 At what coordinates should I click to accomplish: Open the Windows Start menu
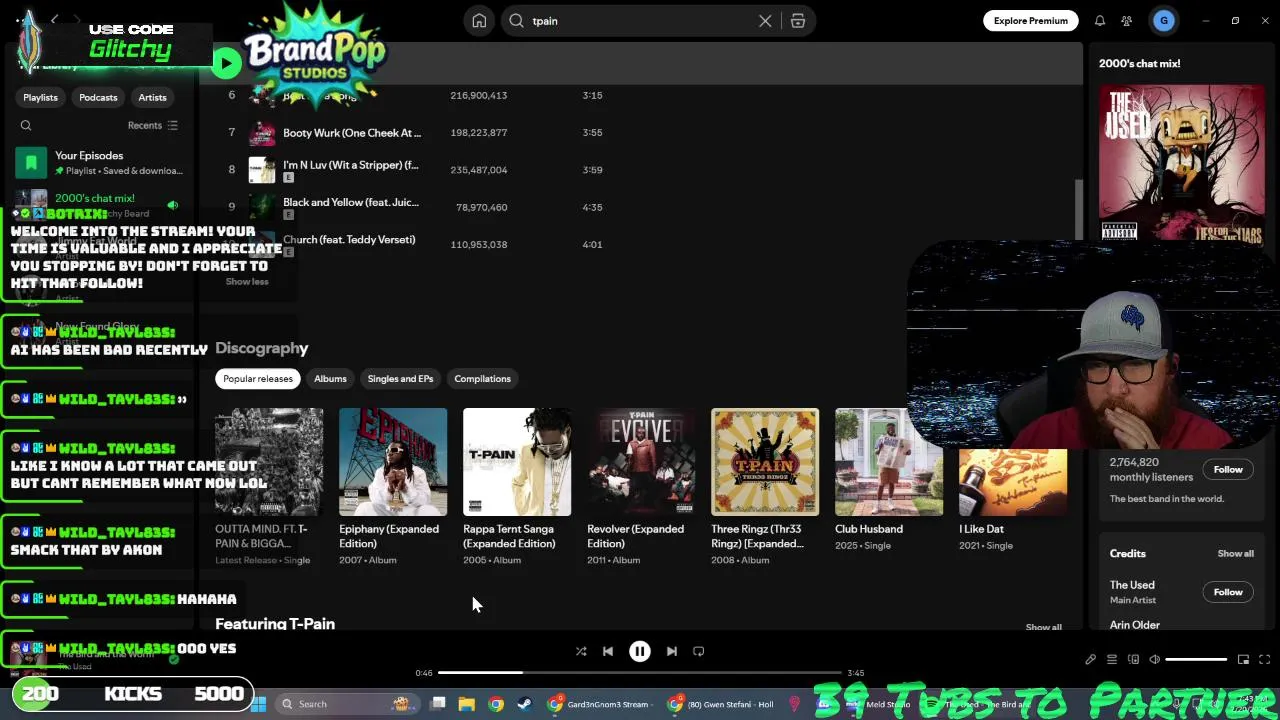[259, 704]
